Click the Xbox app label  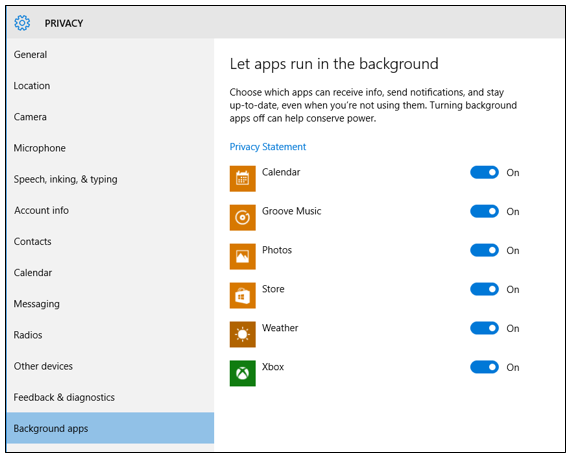[273, 366]
